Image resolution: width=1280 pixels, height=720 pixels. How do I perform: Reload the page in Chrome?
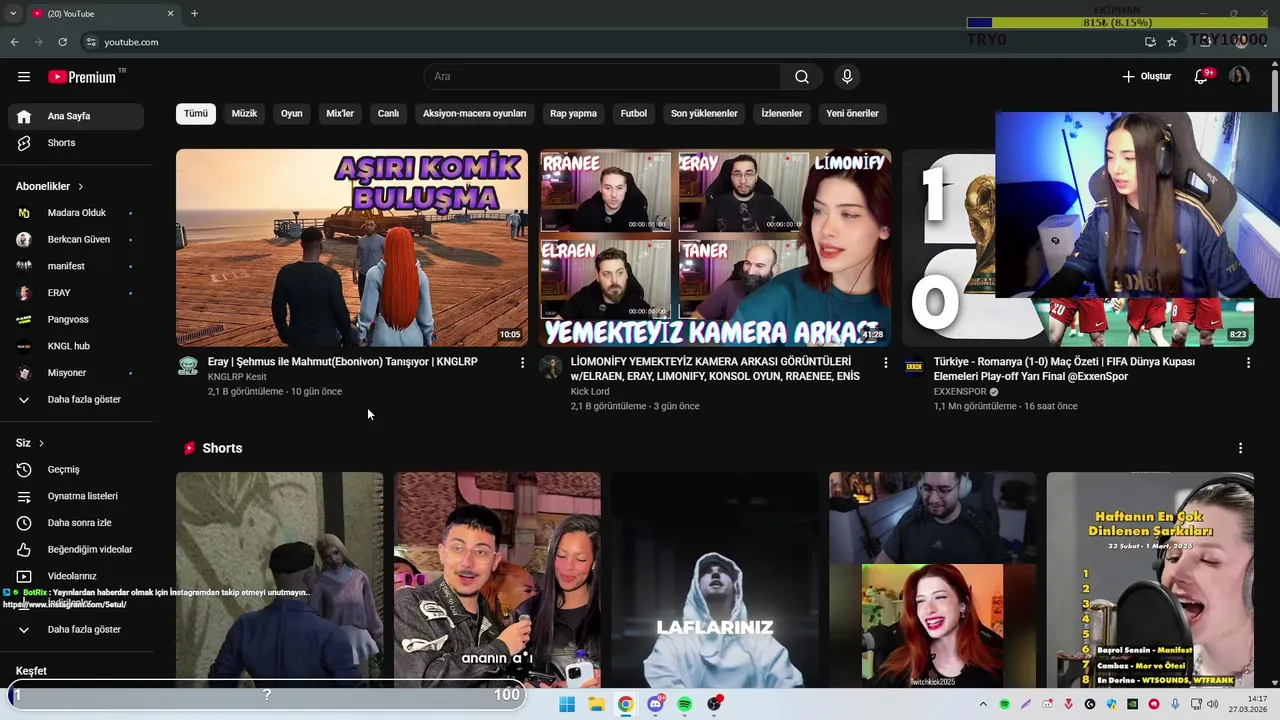click(x=63, y=42)
